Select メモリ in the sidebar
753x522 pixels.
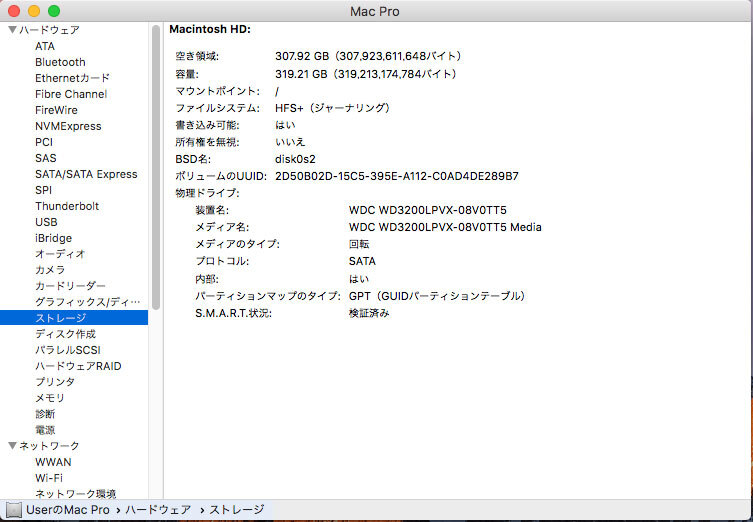(x=50, y=398)
